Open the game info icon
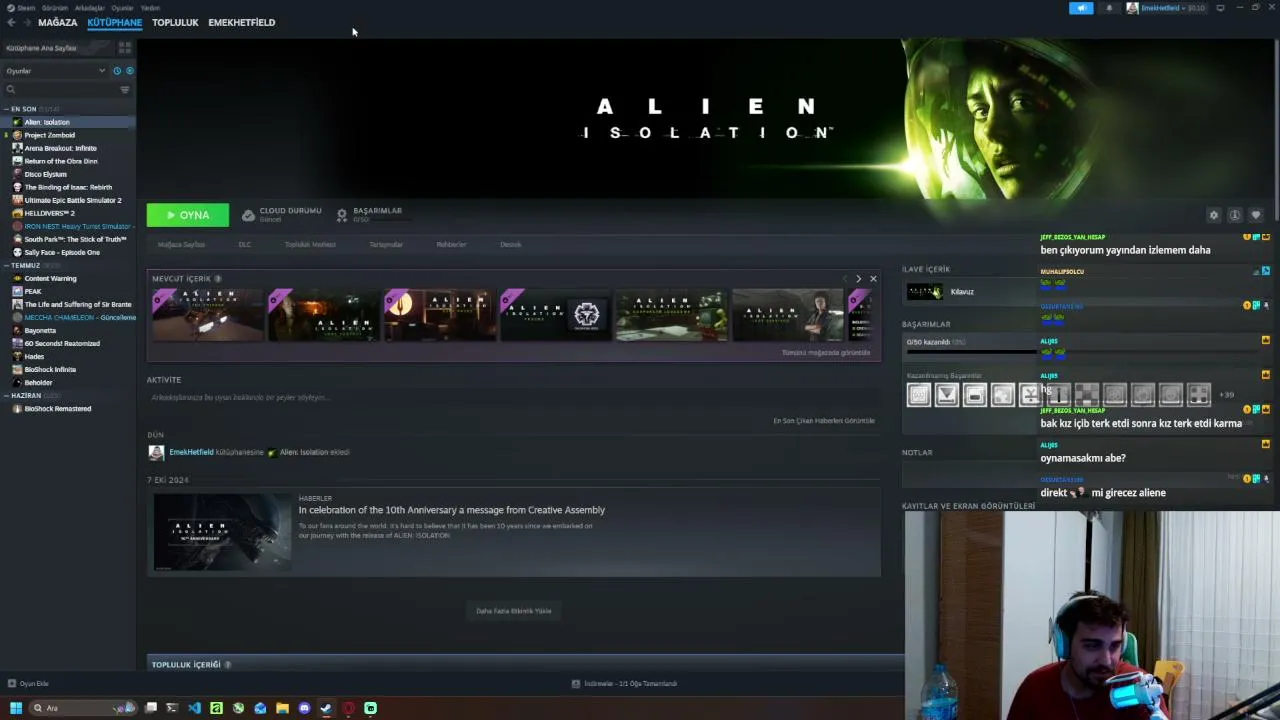 point(1235,215)
